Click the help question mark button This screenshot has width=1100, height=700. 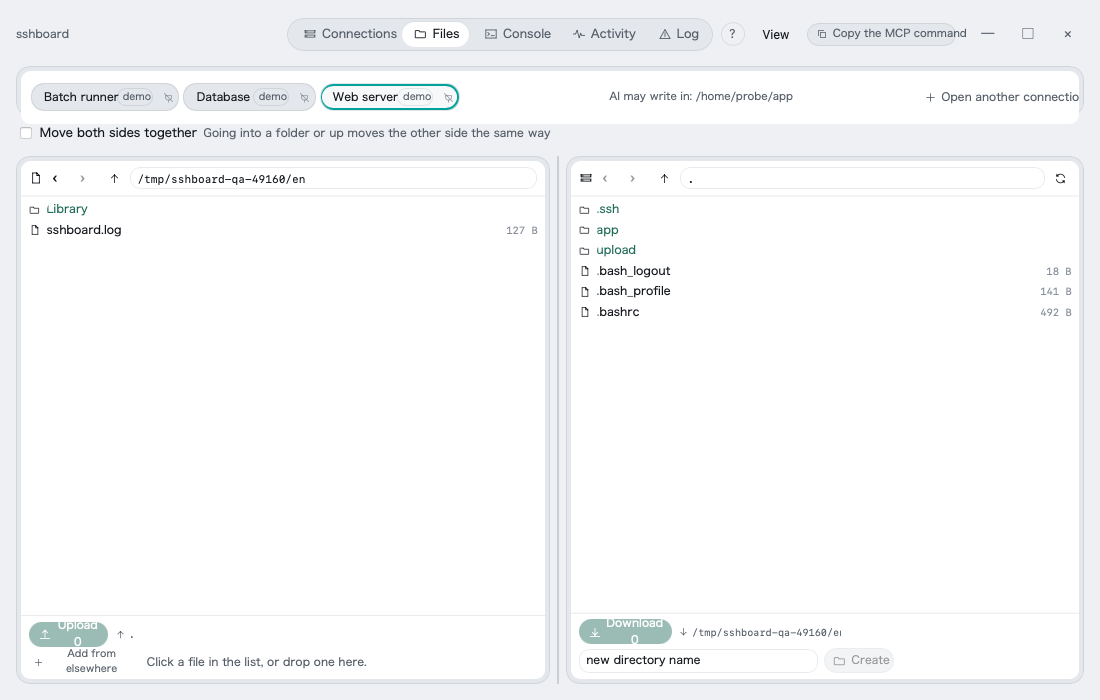coord(732,34)
